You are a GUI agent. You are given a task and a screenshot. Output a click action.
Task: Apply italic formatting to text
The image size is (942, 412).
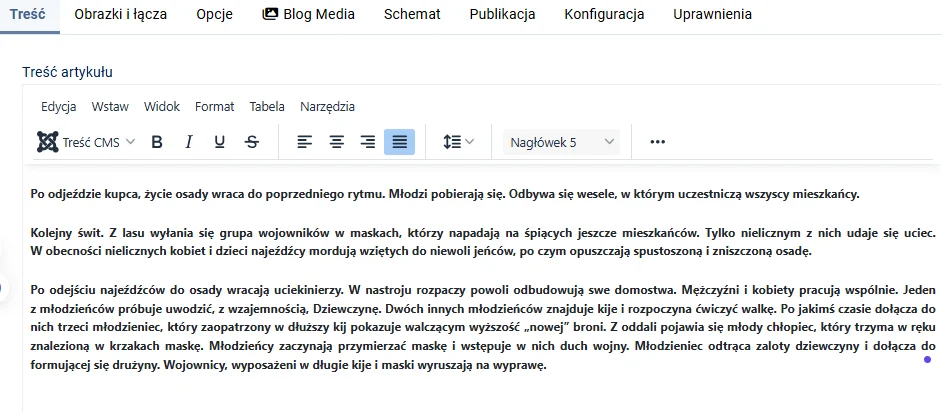(x=188, y=142)
